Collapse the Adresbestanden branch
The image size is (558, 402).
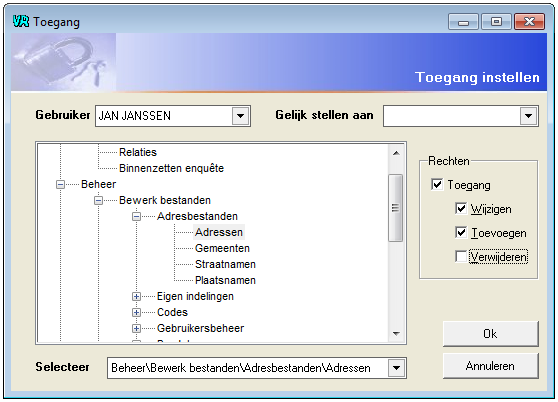coord(136,216)
